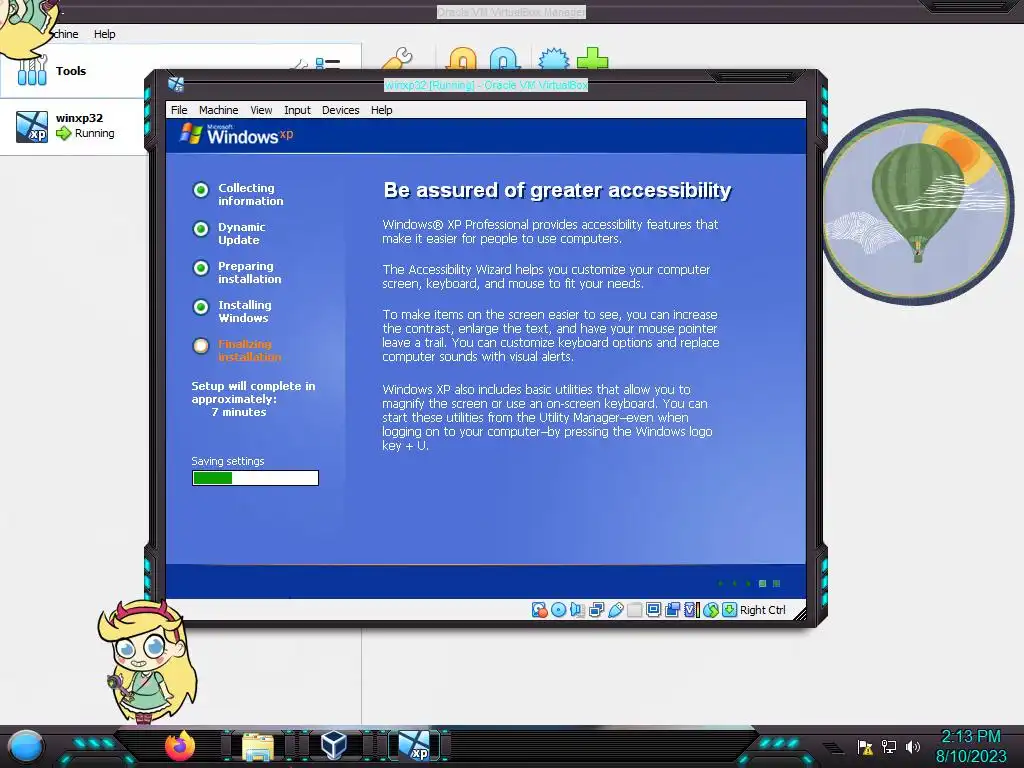Click the orange Import toolbar icon
The image size is (1024, 768).
(462, 59)
